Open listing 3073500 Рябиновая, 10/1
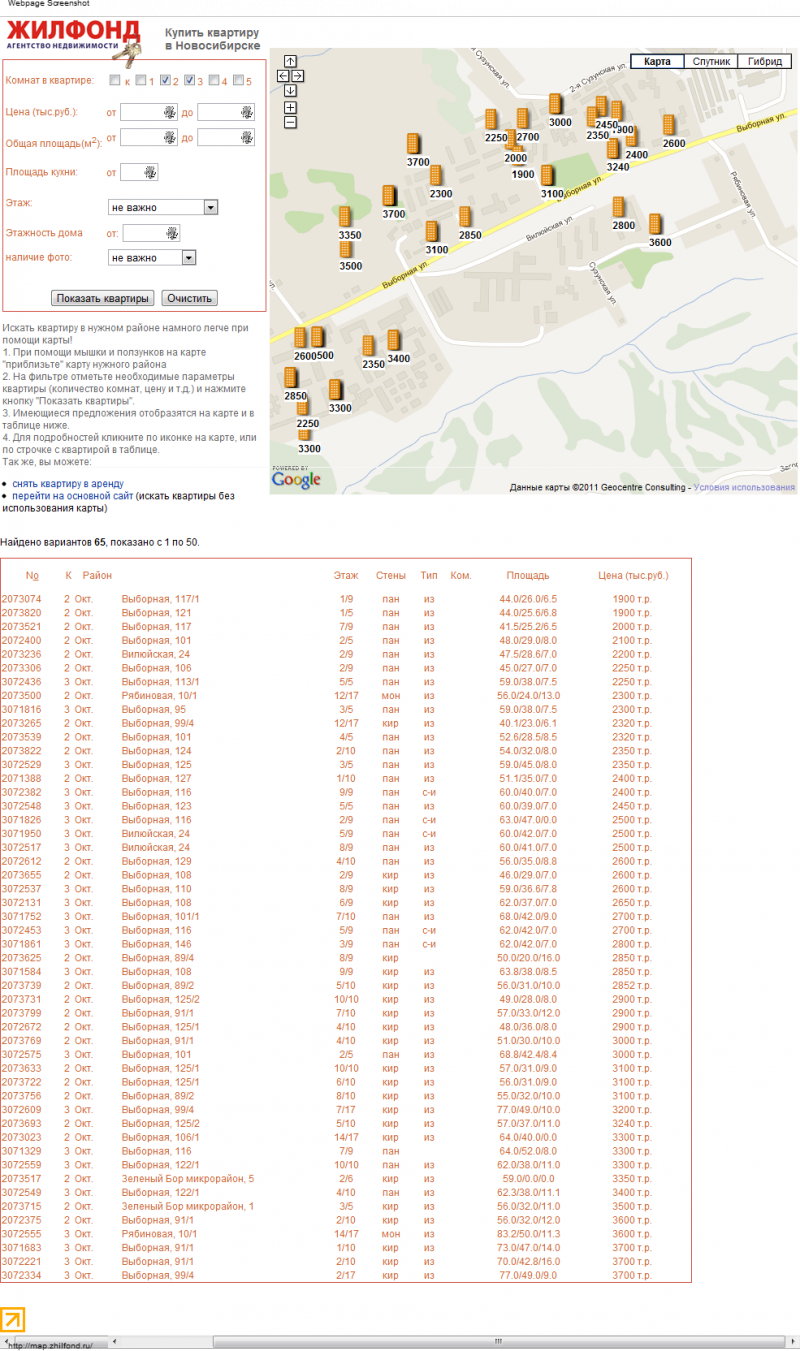 tap(345, 696)
